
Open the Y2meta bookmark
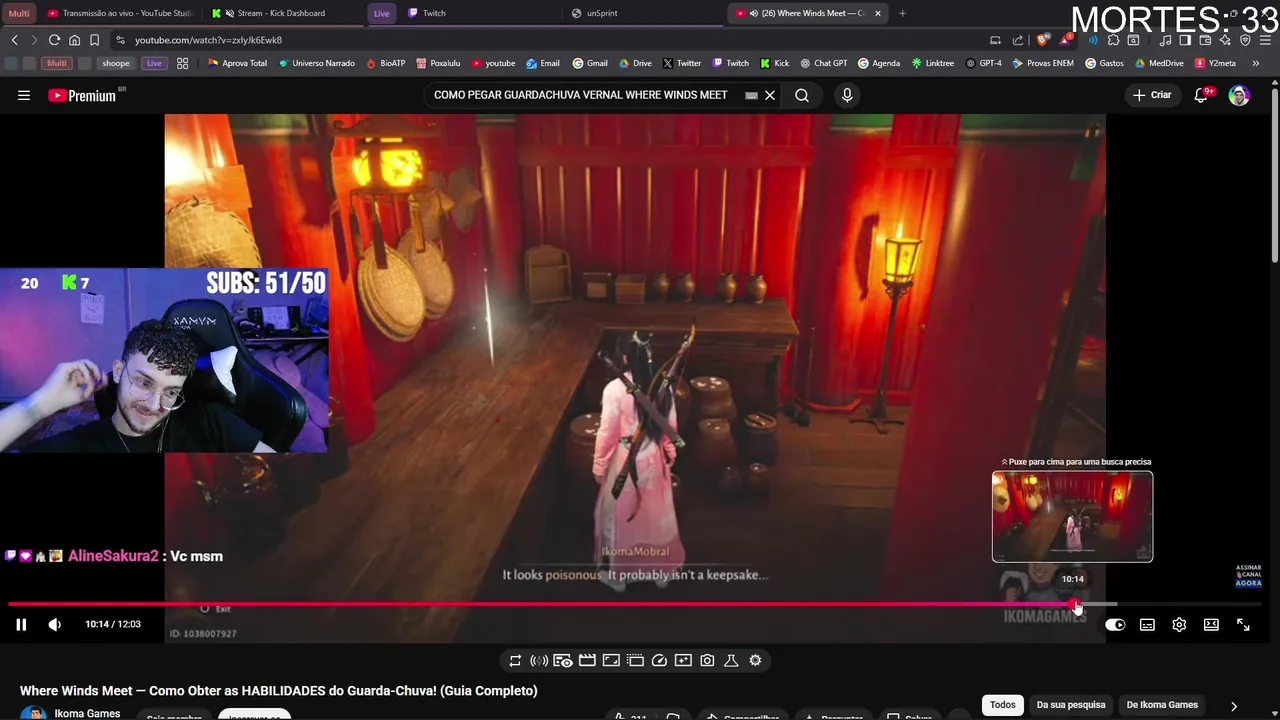1215,63
